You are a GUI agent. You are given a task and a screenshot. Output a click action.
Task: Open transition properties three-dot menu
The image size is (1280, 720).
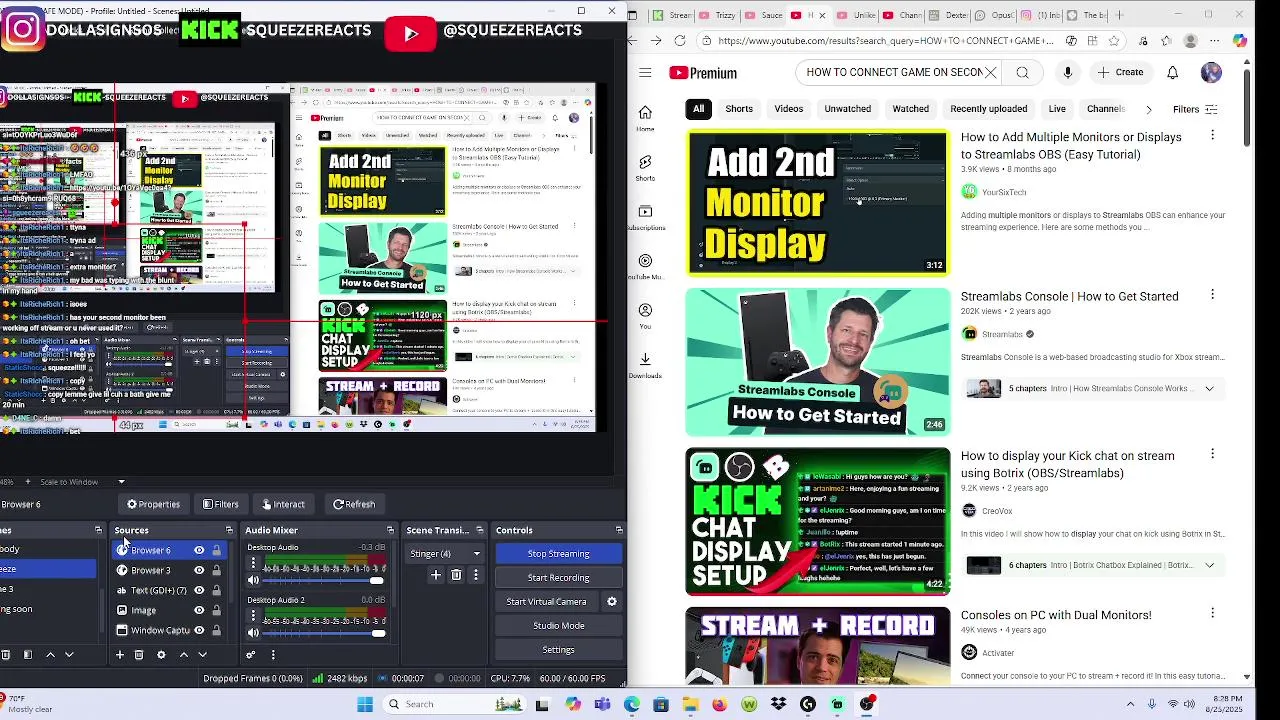[476, 575]
